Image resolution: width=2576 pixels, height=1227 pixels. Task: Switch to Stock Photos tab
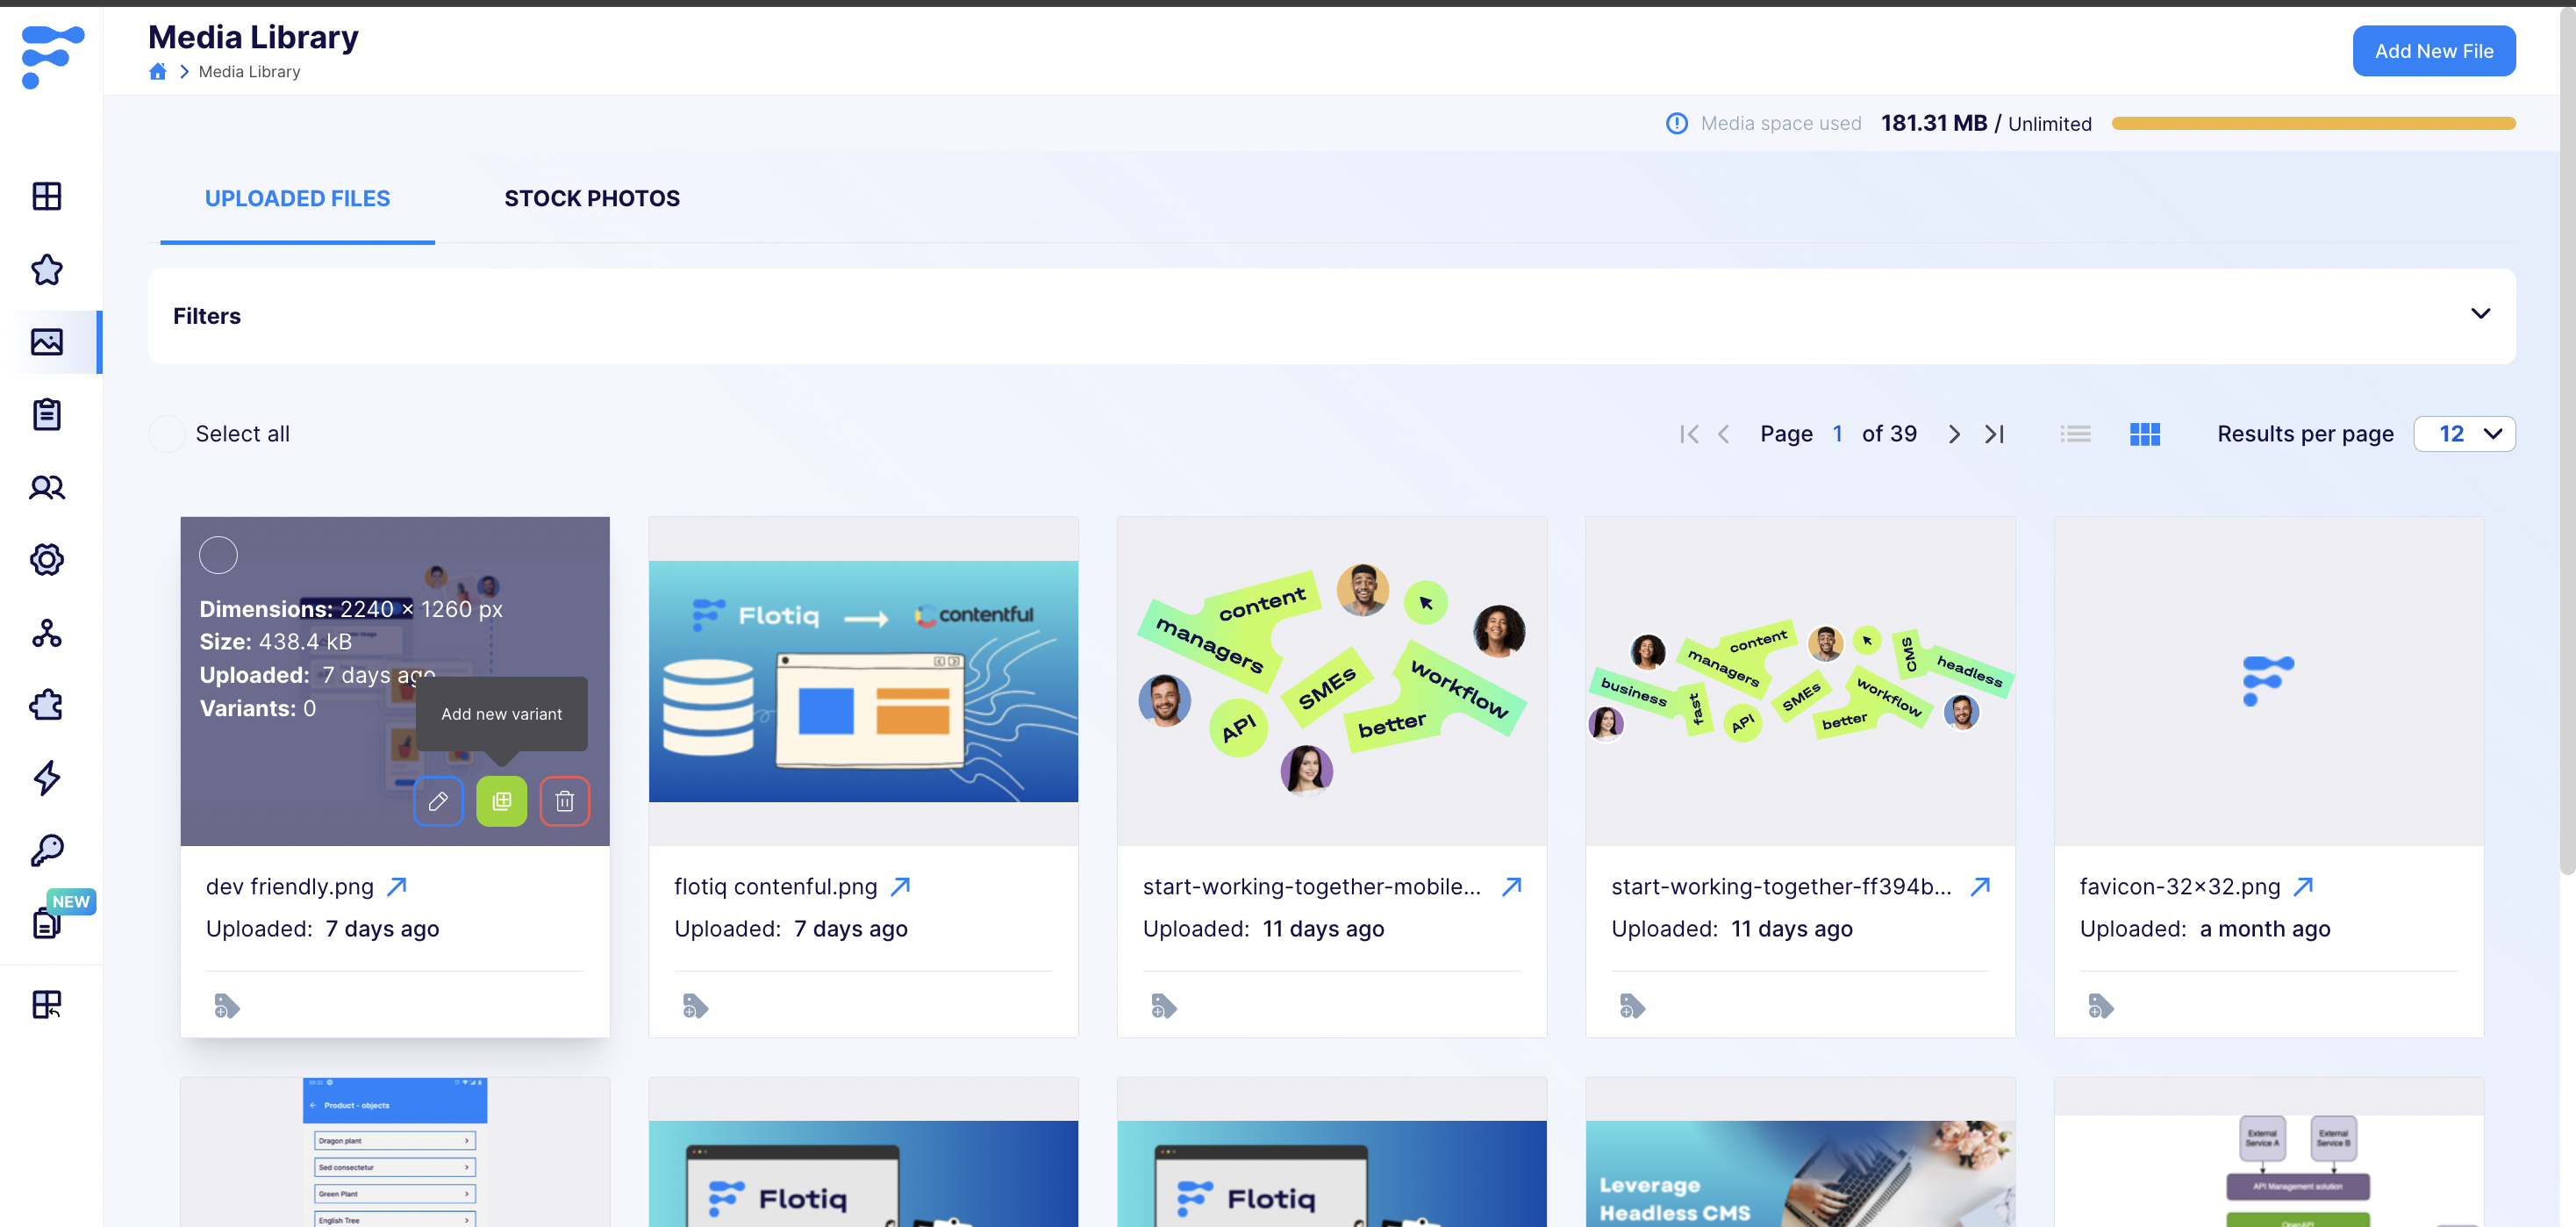pos(592,199)
